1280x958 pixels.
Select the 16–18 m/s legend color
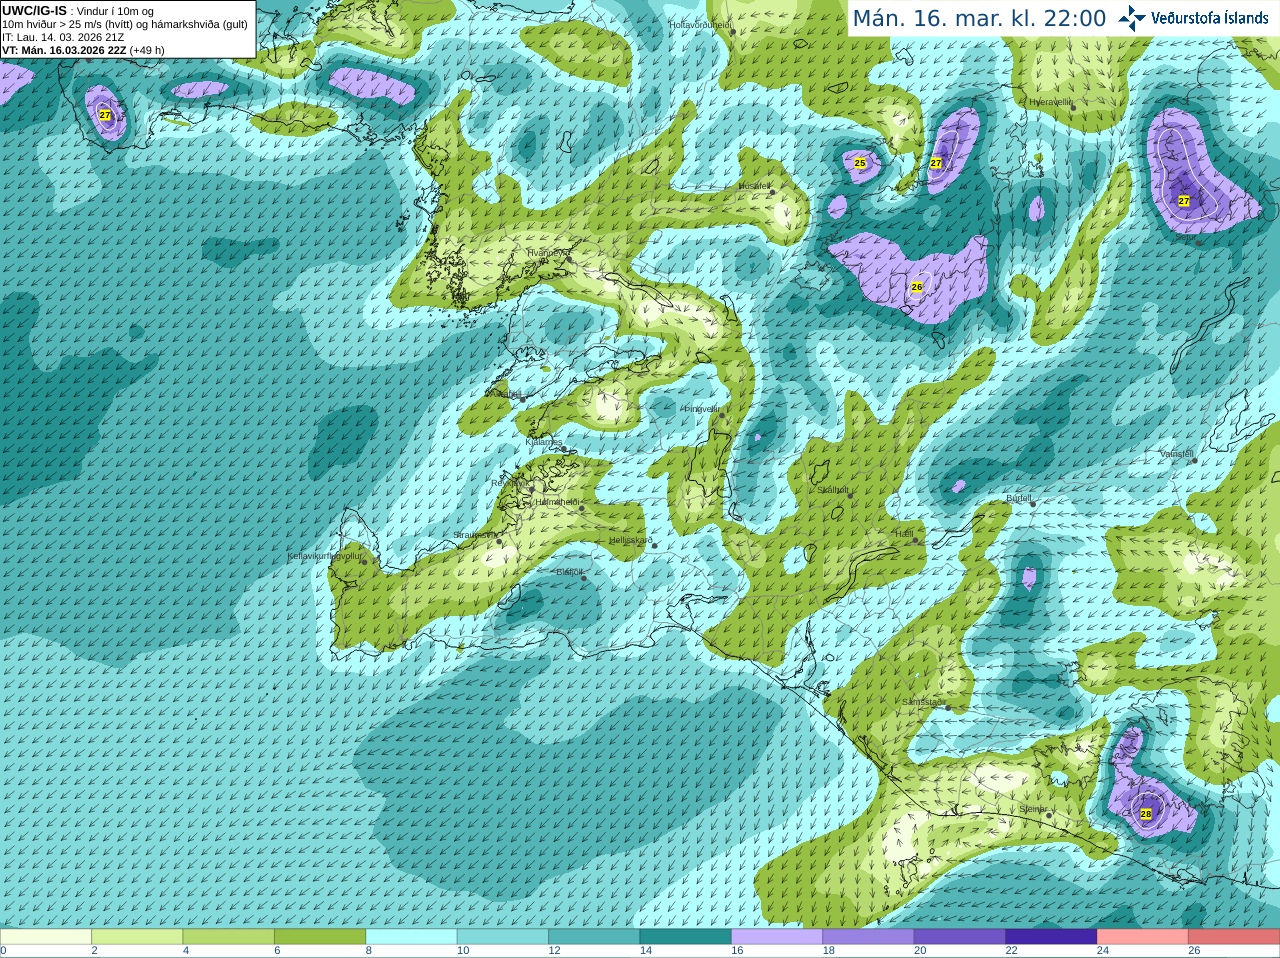coord(777,937)
